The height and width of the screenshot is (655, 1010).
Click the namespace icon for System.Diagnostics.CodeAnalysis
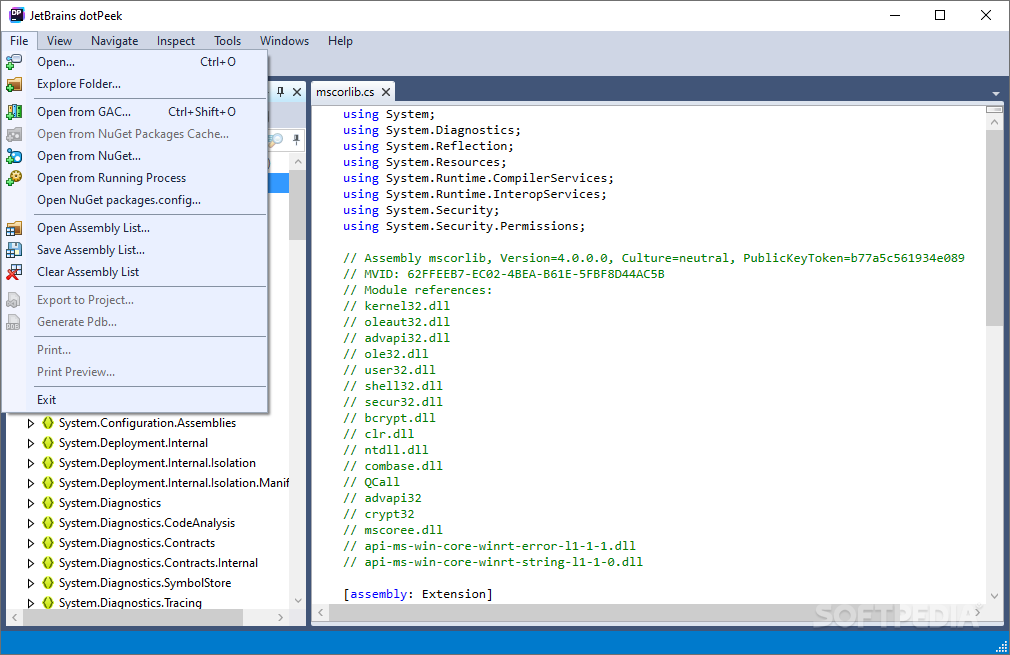48,523
